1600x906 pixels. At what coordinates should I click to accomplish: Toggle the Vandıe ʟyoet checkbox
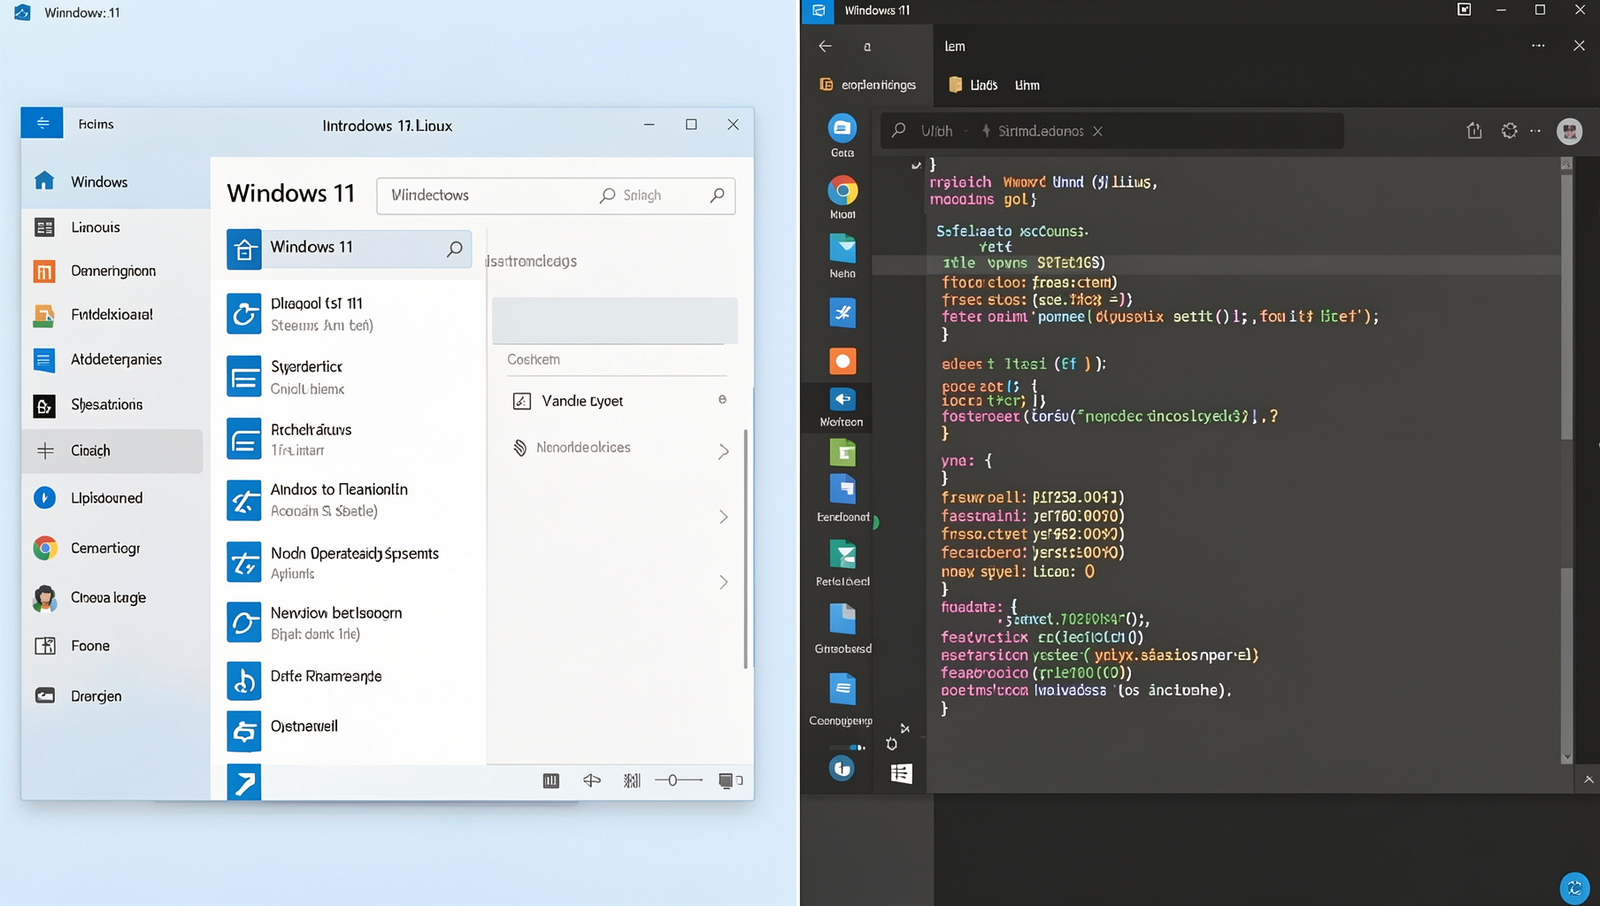point(521,401)
